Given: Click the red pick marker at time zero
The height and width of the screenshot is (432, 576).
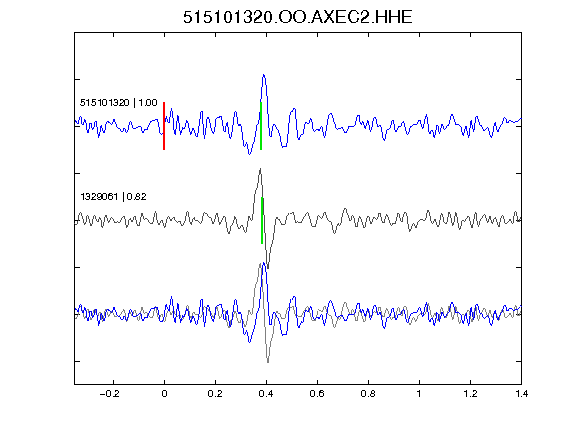Looking at the screenshot, I should tap(164, 126).
